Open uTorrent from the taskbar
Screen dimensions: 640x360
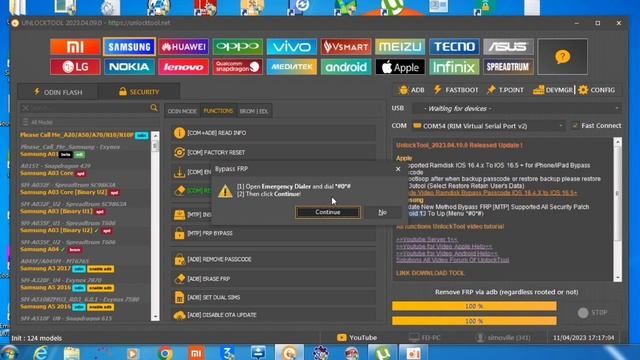pos(382,353)
